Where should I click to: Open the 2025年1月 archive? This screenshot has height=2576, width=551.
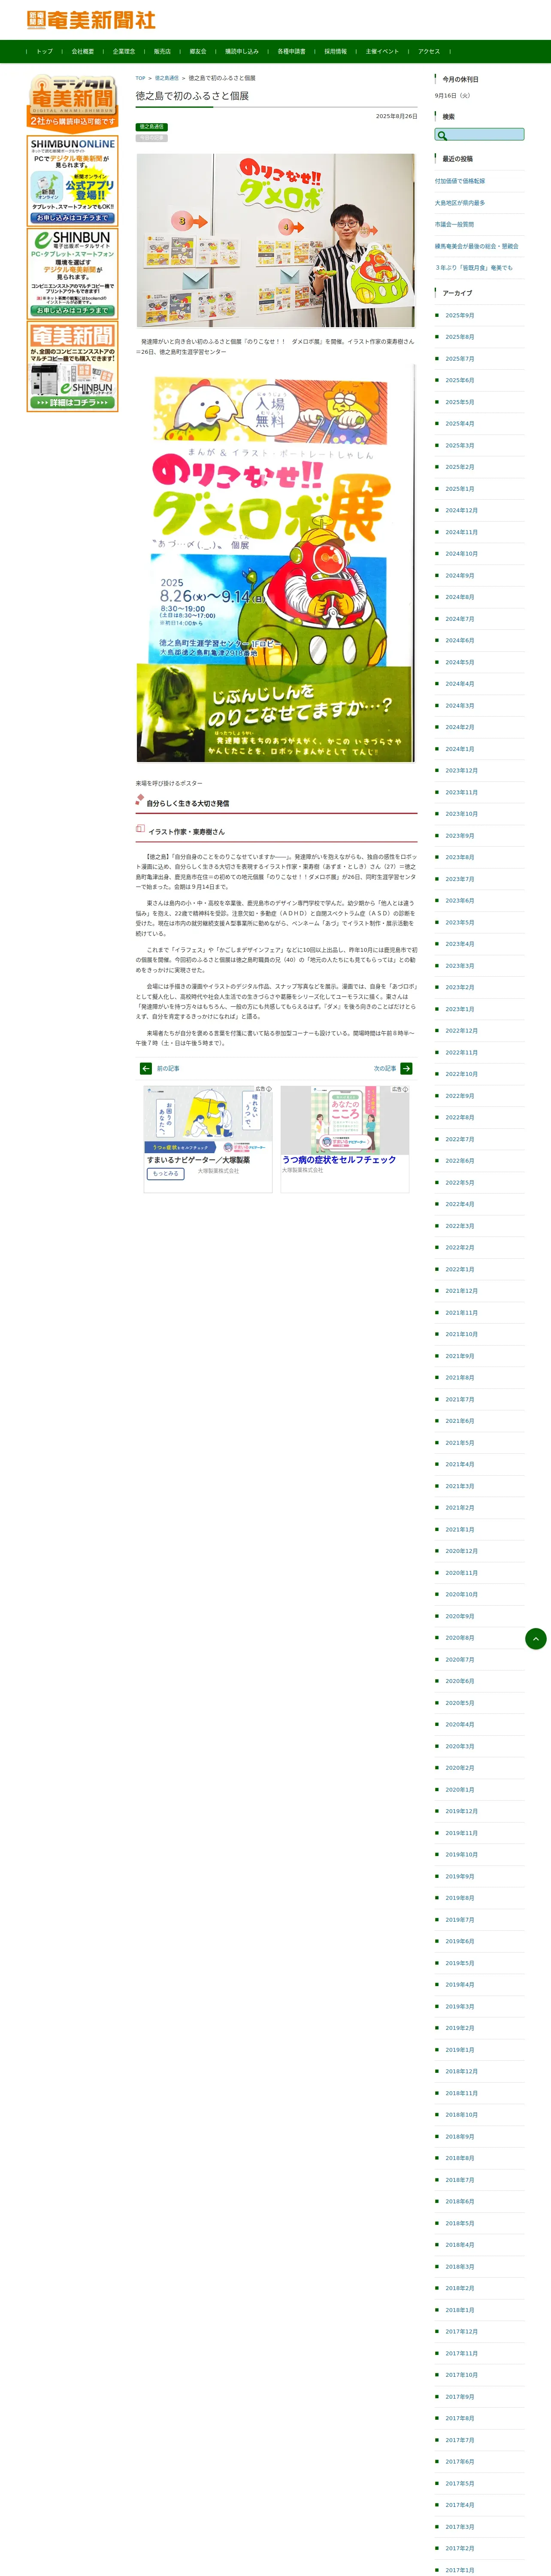tap(460, 489)
